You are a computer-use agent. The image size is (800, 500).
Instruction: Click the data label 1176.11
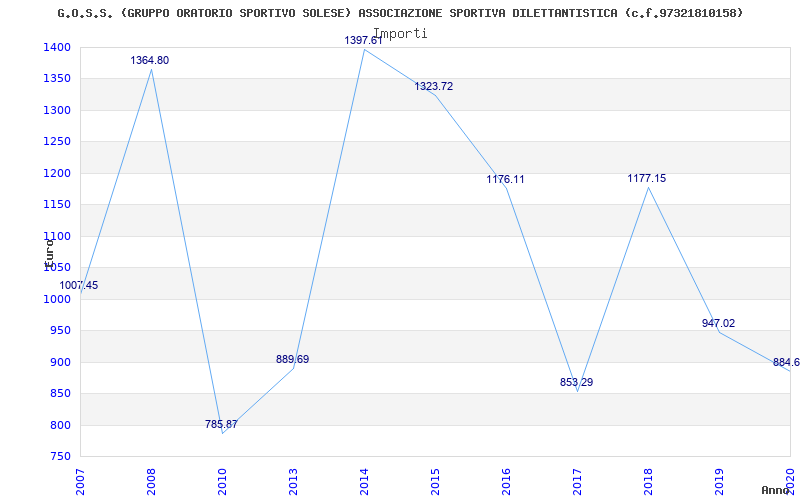click(x=505, y=180)
